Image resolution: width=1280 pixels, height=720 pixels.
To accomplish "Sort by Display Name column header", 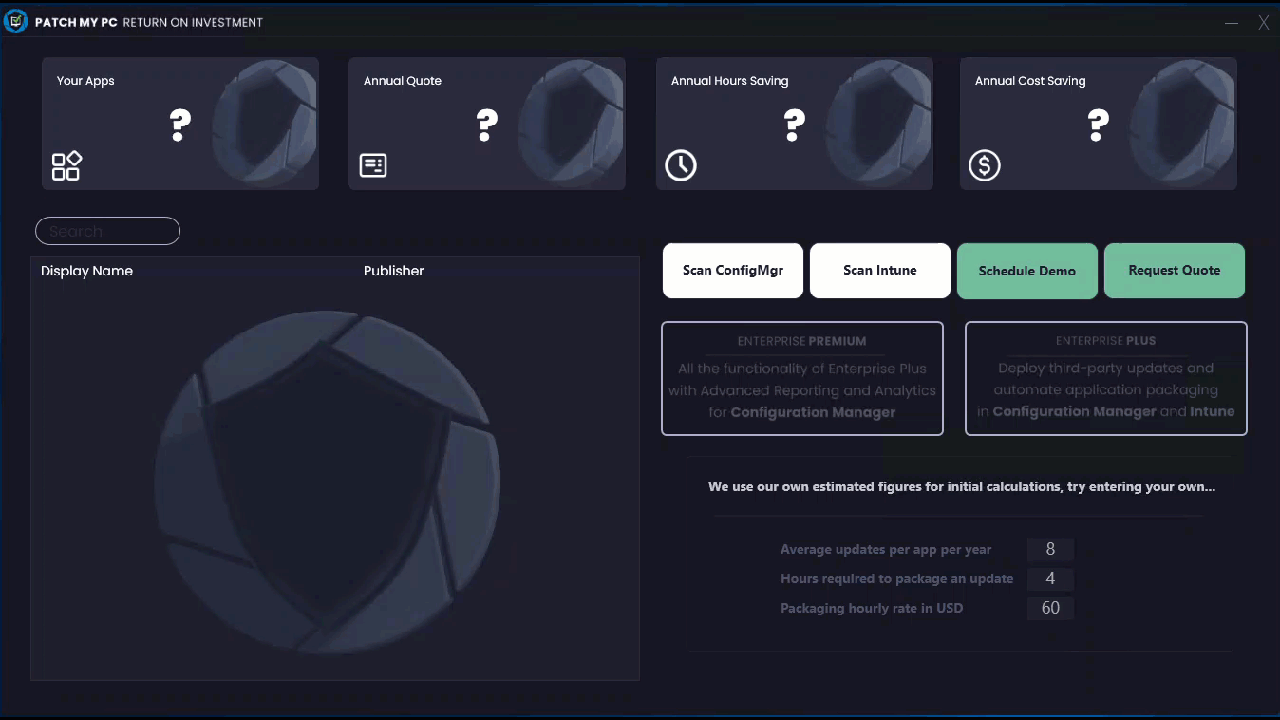I will coord(87,271).
